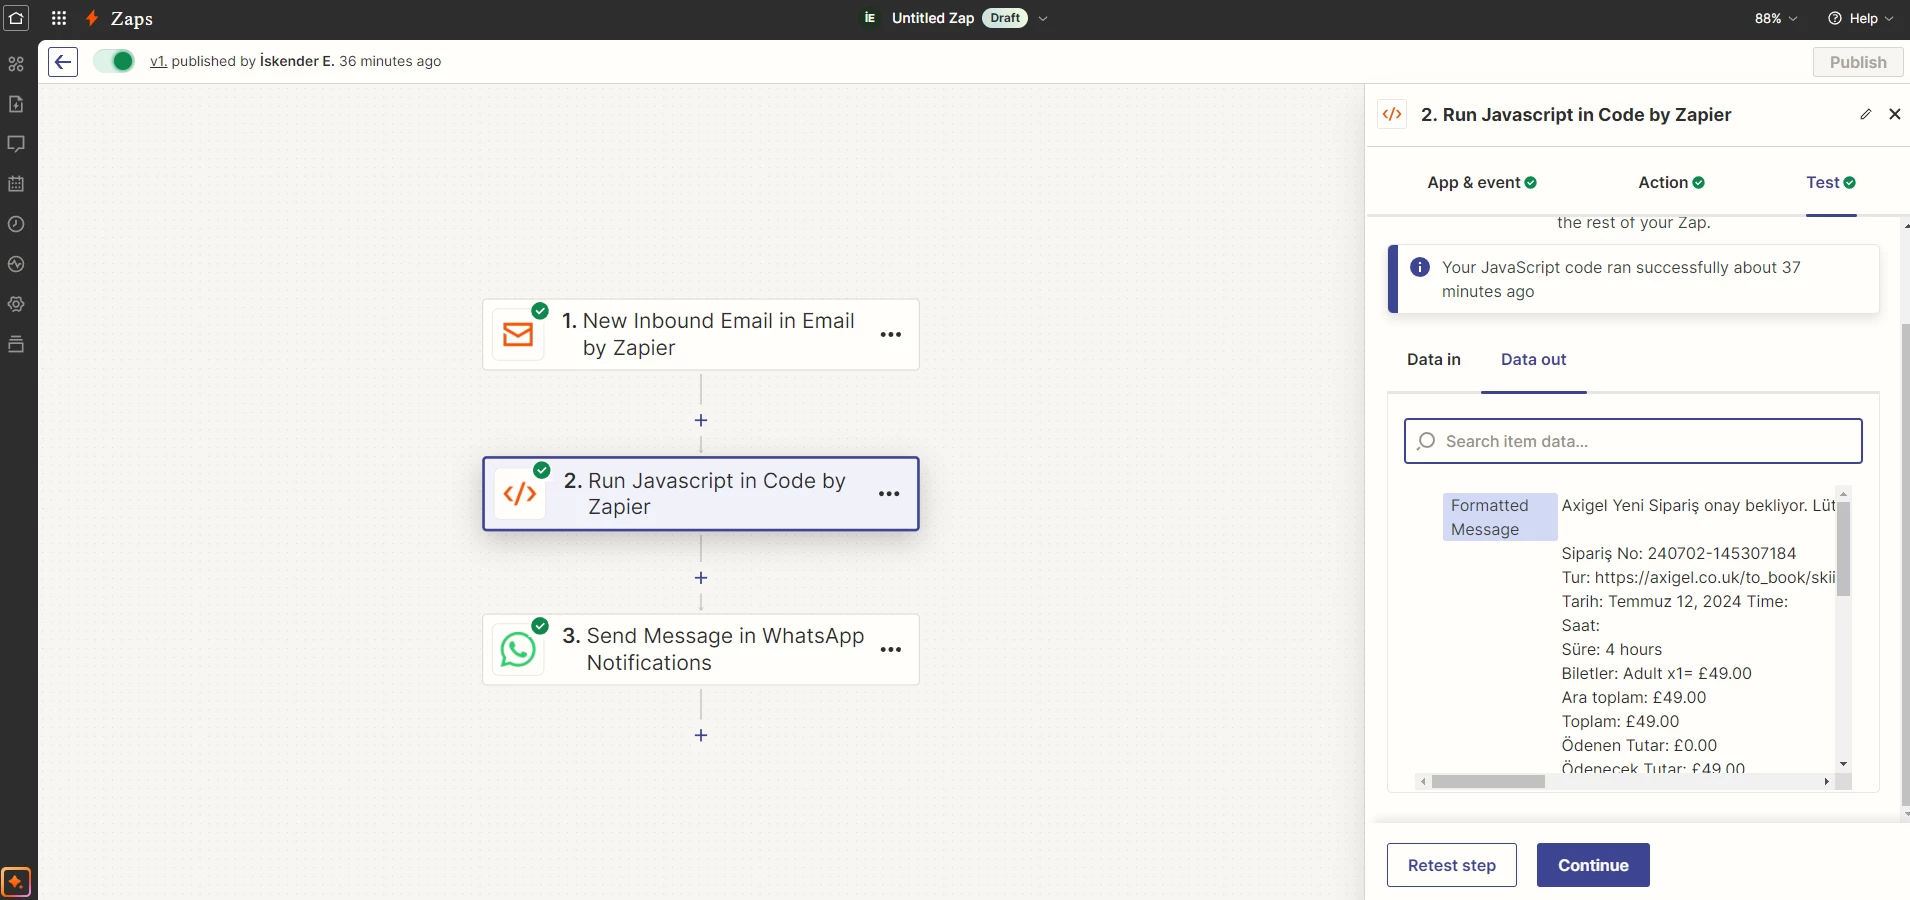Click the Süre: 4 hours line

(x=1611, y=649)
